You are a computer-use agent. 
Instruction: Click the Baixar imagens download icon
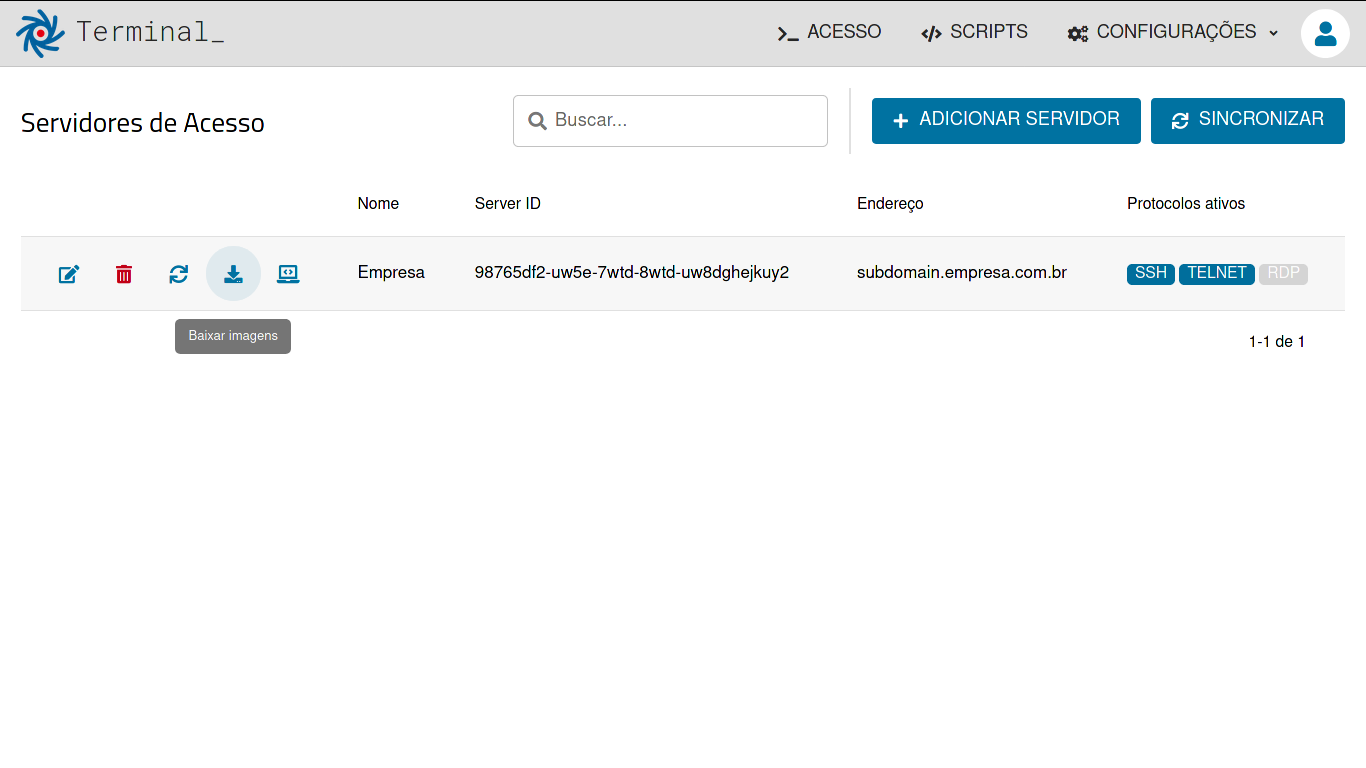point(233,274)
